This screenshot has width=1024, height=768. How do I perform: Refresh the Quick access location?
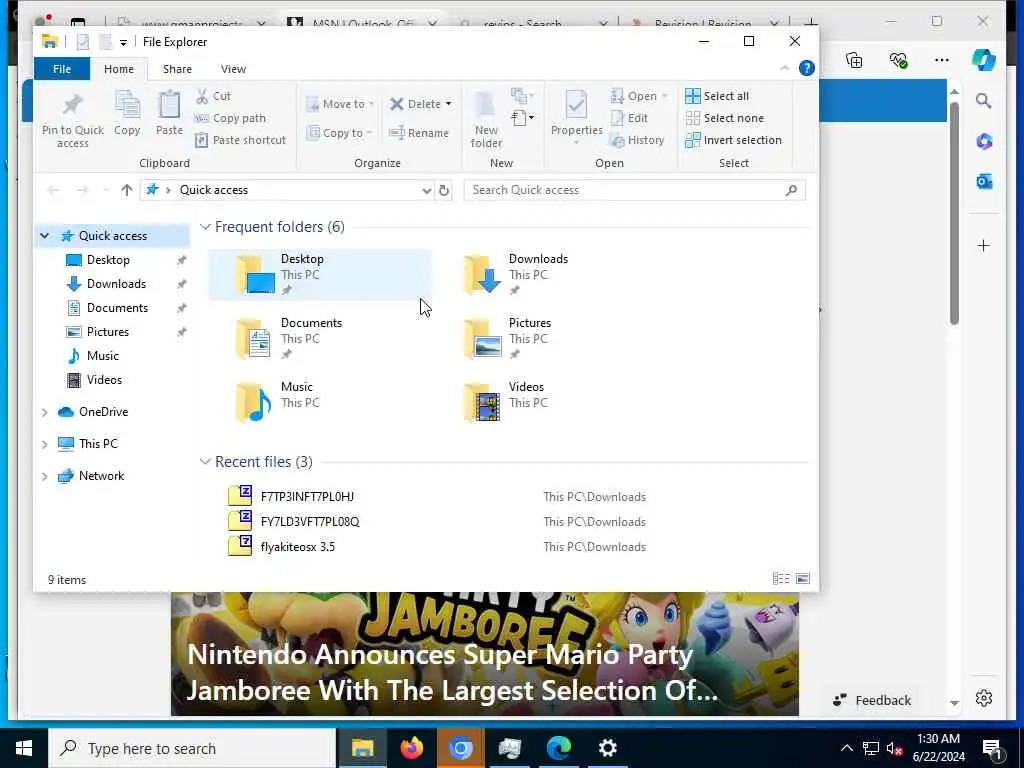(444, 190)
